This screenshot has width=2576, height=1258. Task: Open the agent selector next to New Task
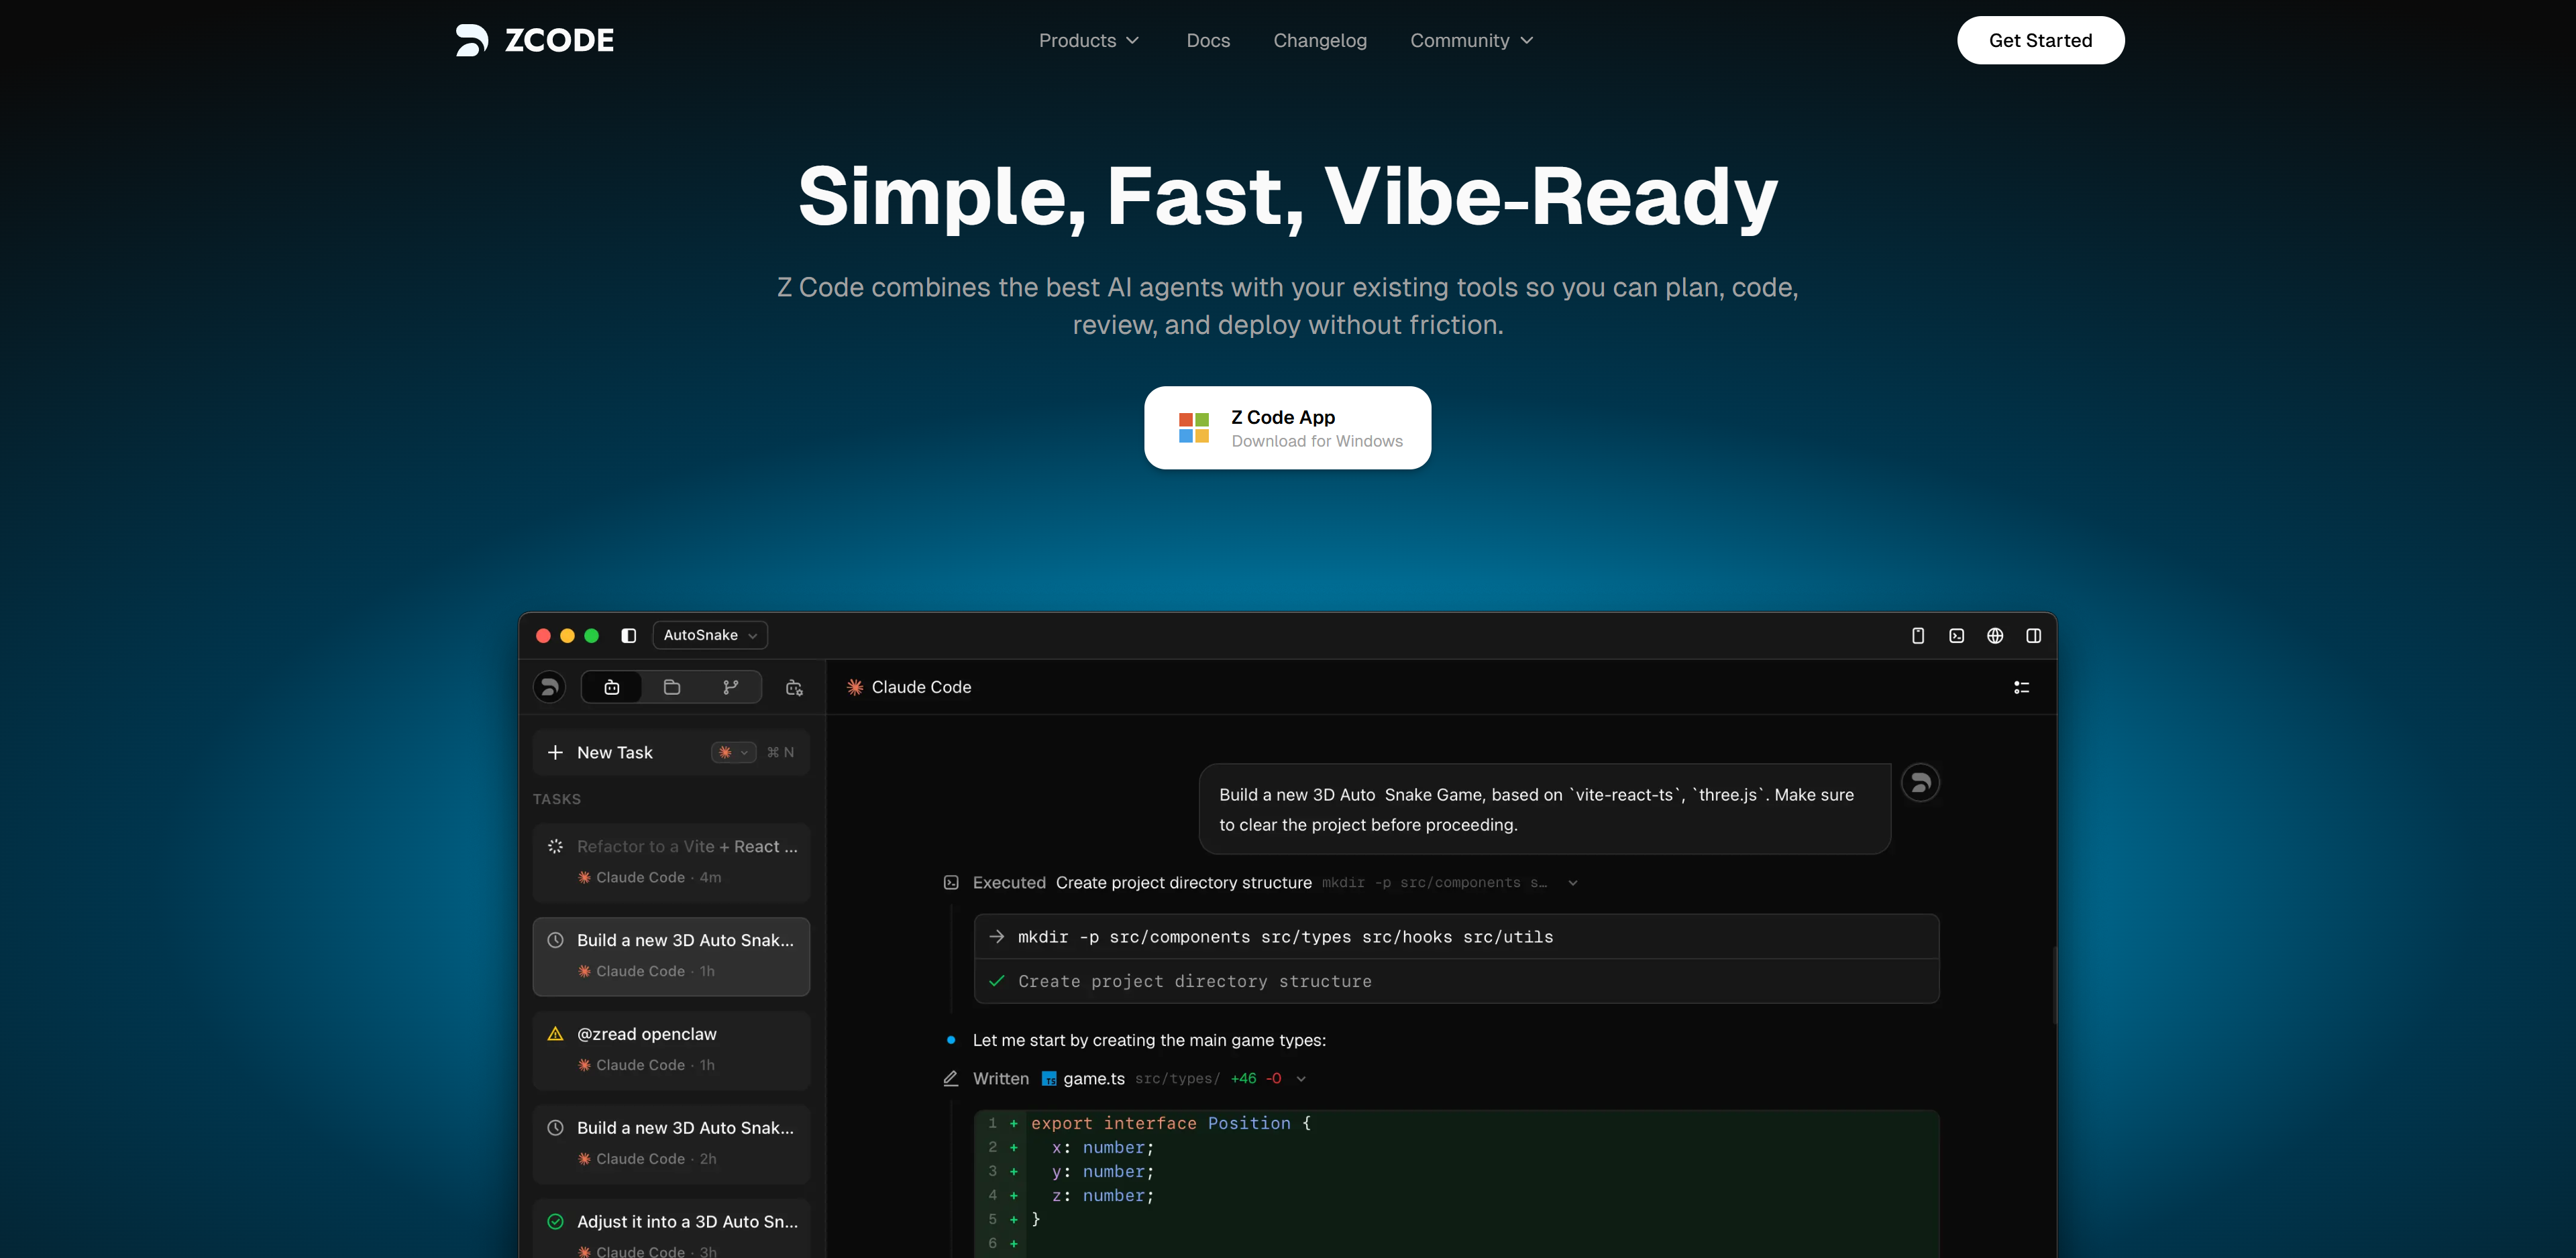click(x=733, y=752)
